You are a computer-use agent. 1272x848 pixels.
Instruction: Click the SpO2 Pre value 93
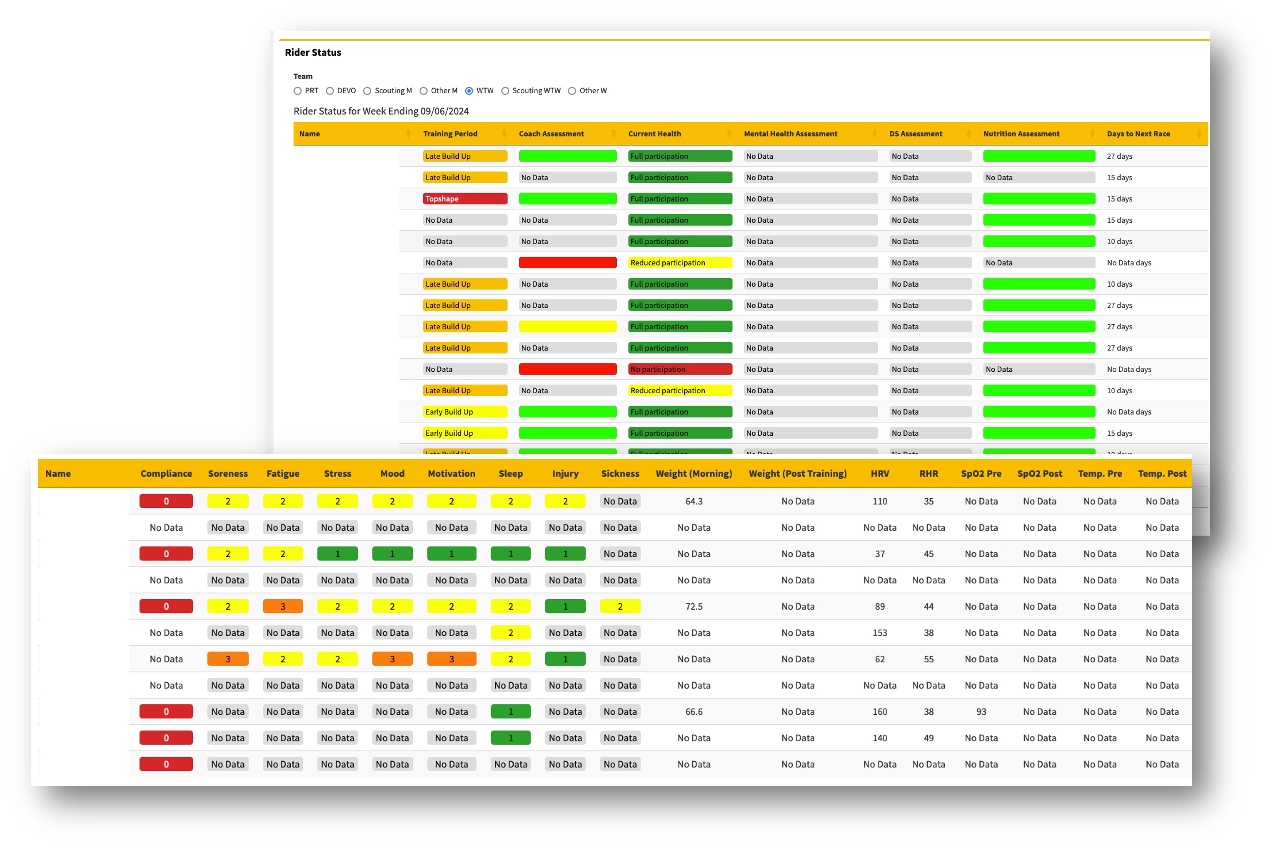[x=981, y=712]
